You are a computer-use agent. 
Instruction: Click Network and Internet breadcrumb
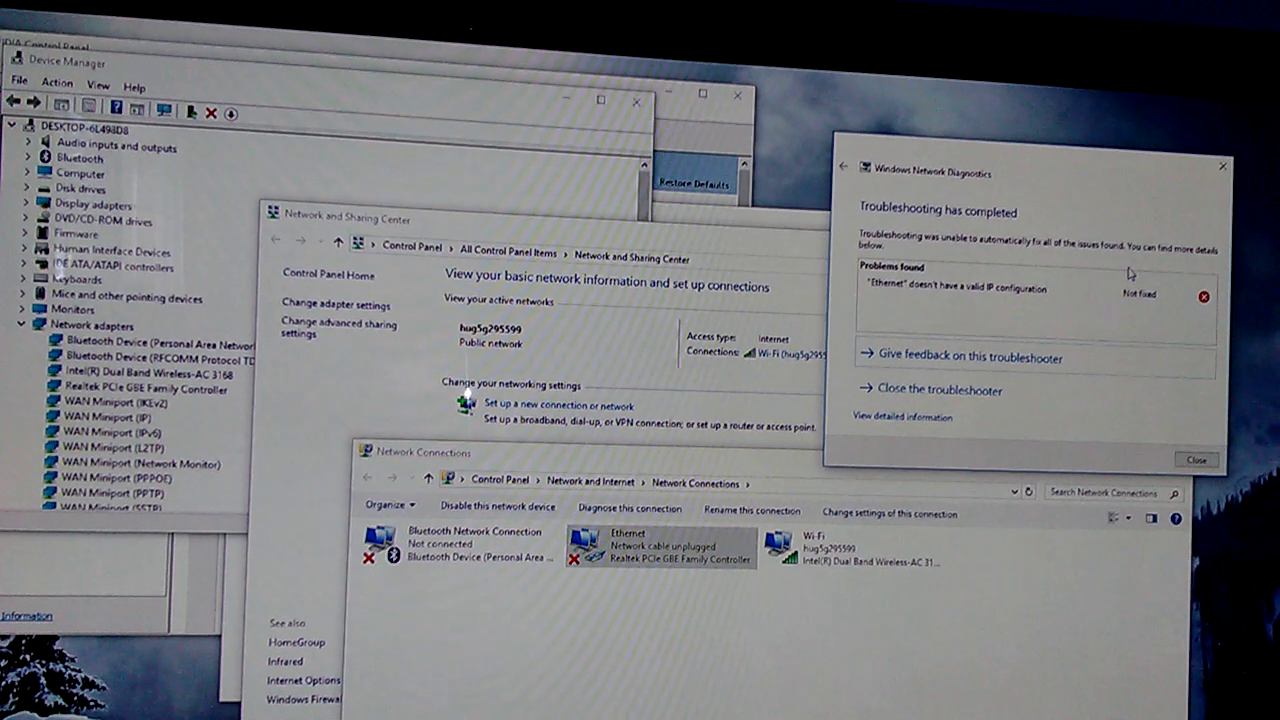coord(590,481)
